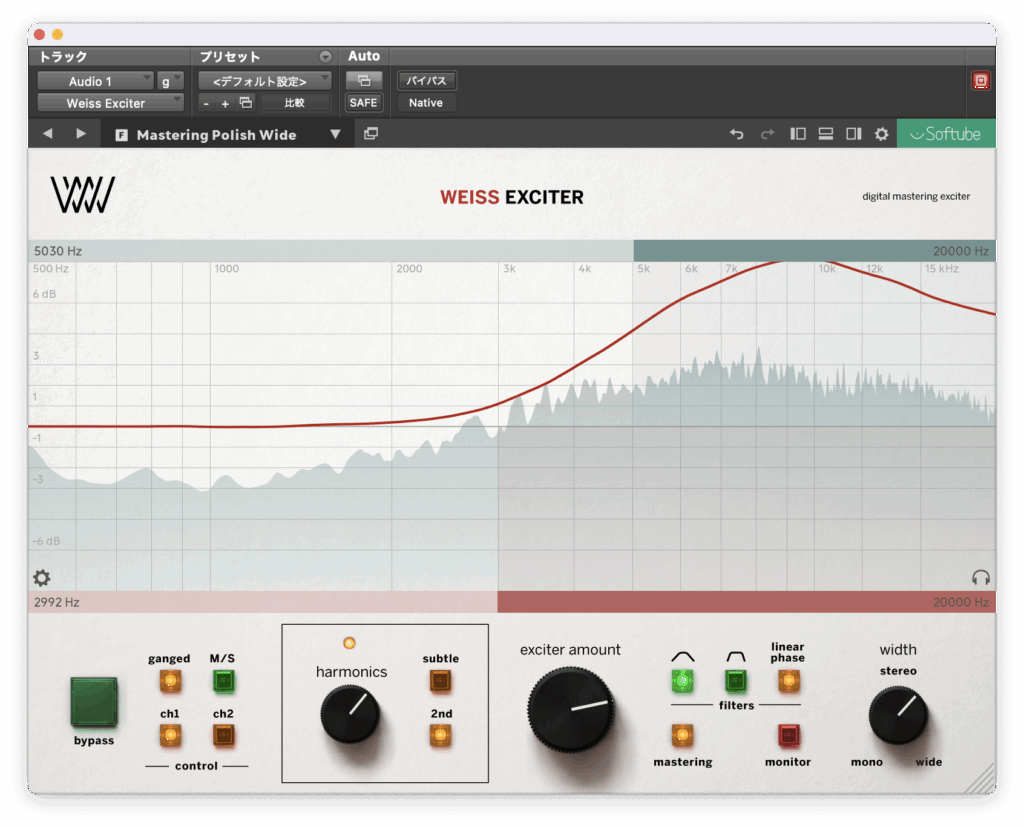This screenshot has width=1024, height=827.
Task: Select Audio 1 track dropdown
Action: click(95, 81)
